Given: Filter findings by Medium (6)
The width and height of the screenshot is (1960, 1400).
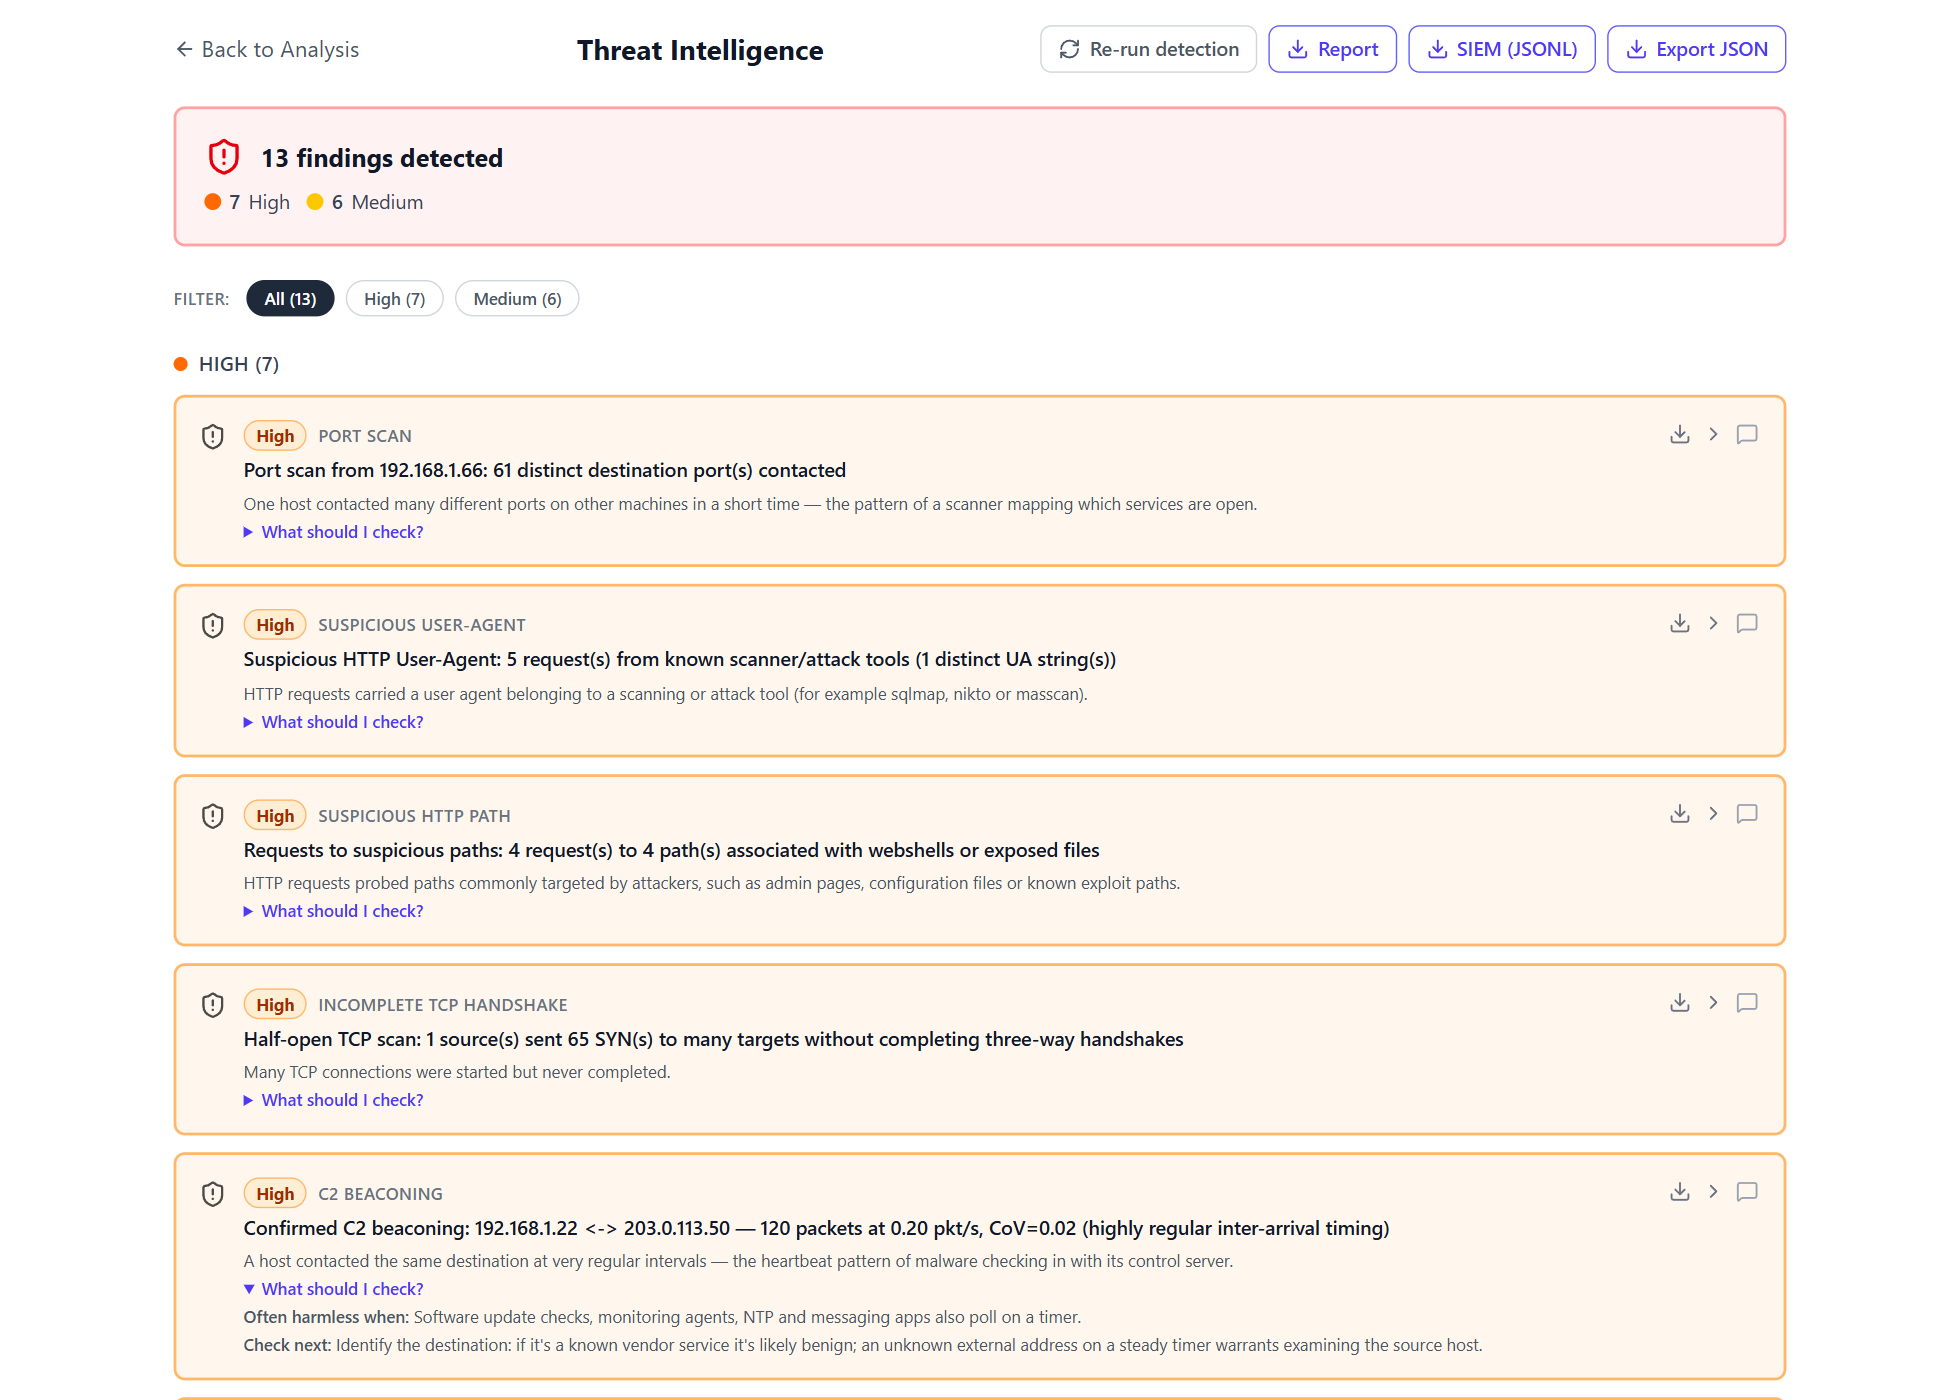Looking at the screenshot, I should [517, 299].
